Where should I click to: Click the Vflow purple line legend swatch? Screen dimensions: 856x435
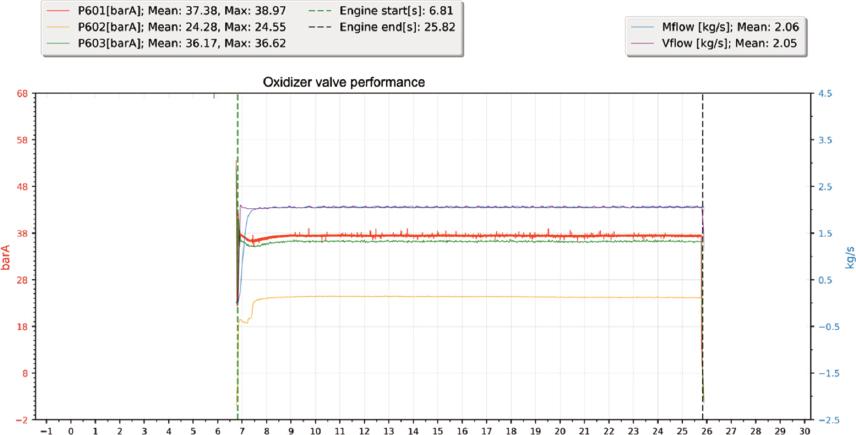click(x=646, y=44)
